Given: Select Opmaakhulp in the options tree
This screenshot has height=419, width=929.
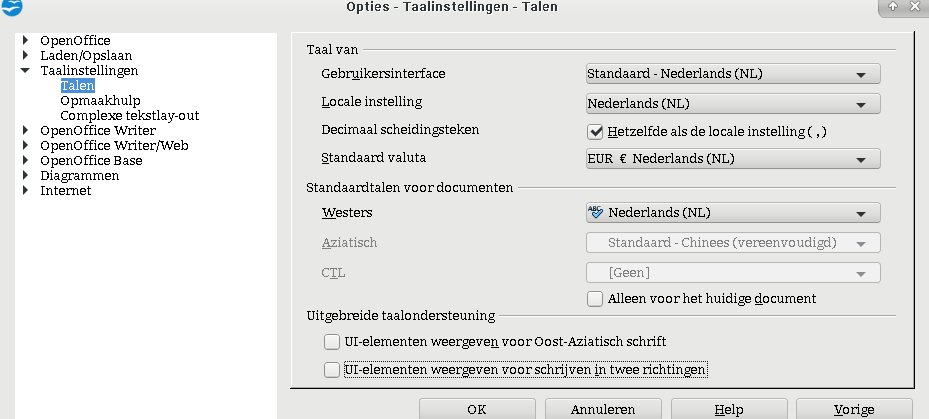Looking at the screenshot, I should [99, 101].
